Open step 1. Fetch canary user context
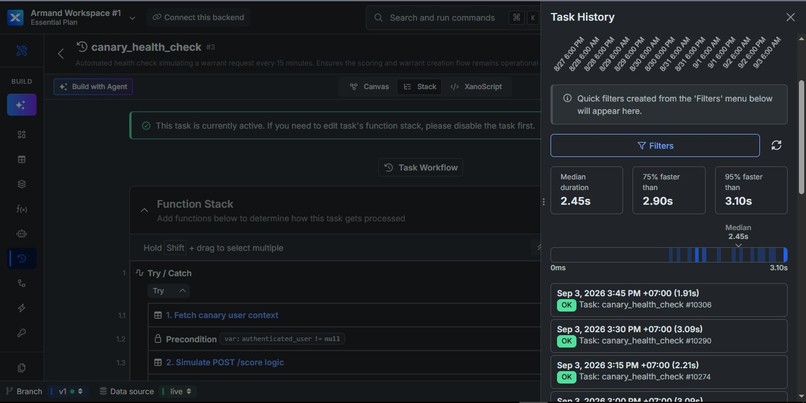Screen dimensions: 806x403 (222, 315)
